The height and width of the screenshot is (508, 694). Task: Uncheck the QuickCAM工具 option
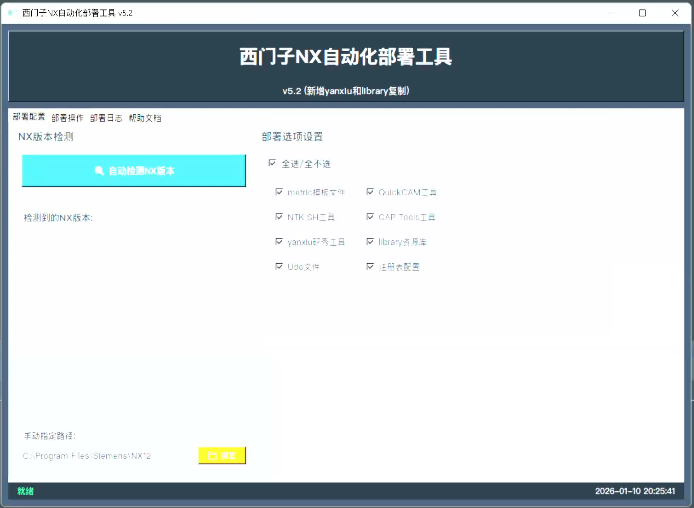[370, 192]
